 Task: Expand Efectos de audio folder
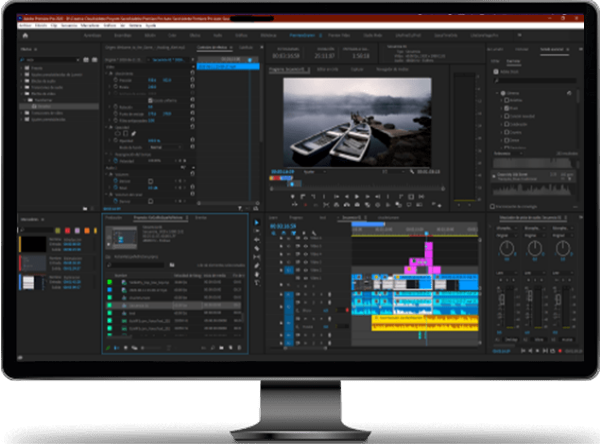tap(21, 81)
